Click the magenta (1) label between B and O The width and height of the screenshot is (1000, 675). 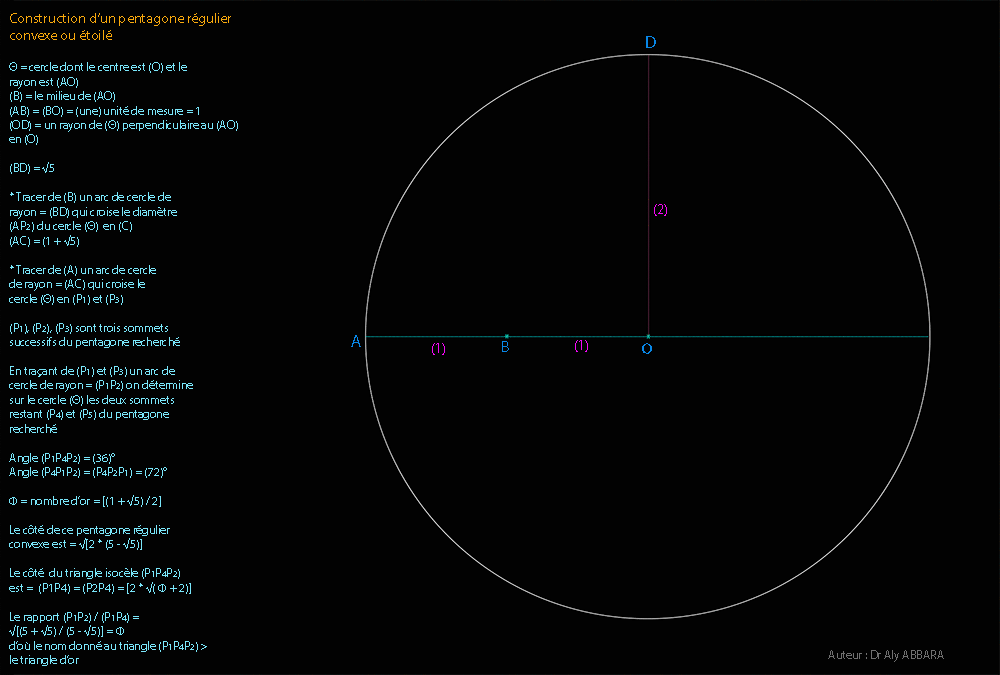pyautogui.click(x=581, y=346)
